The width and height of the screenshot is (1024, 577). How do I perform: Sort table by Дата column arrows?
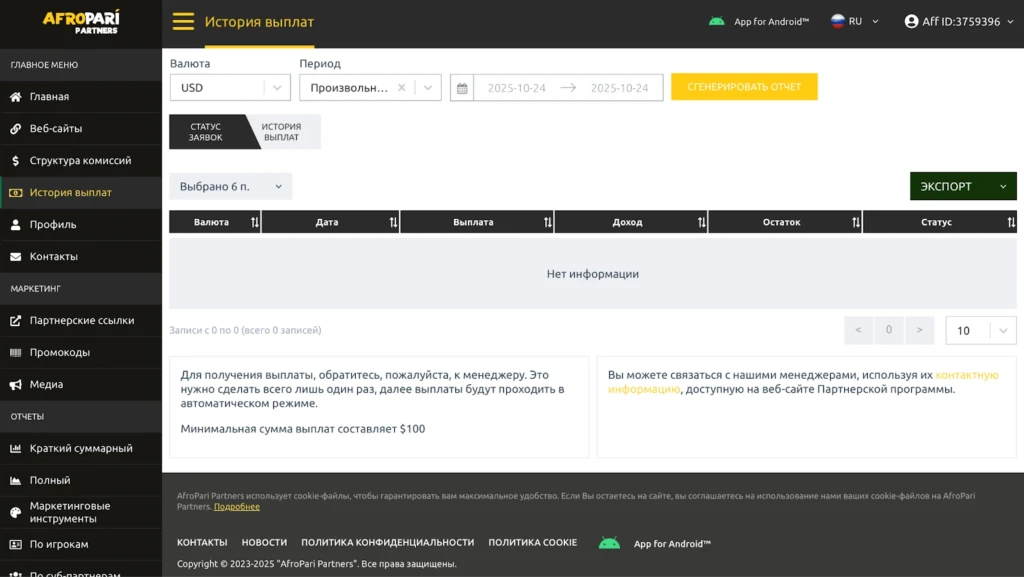[x=393, y=223]
